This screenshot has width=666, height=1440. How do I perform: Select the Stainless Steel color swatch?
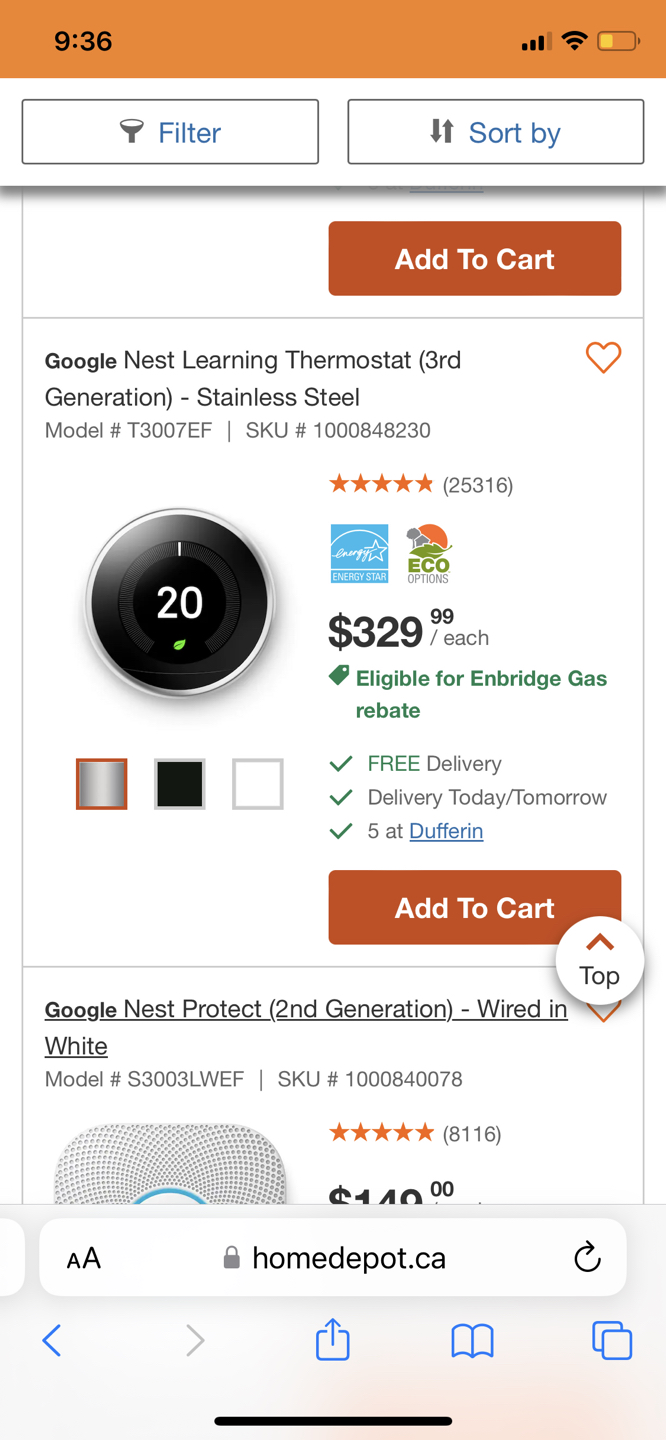pyautogui.click(x=102, y=784)
